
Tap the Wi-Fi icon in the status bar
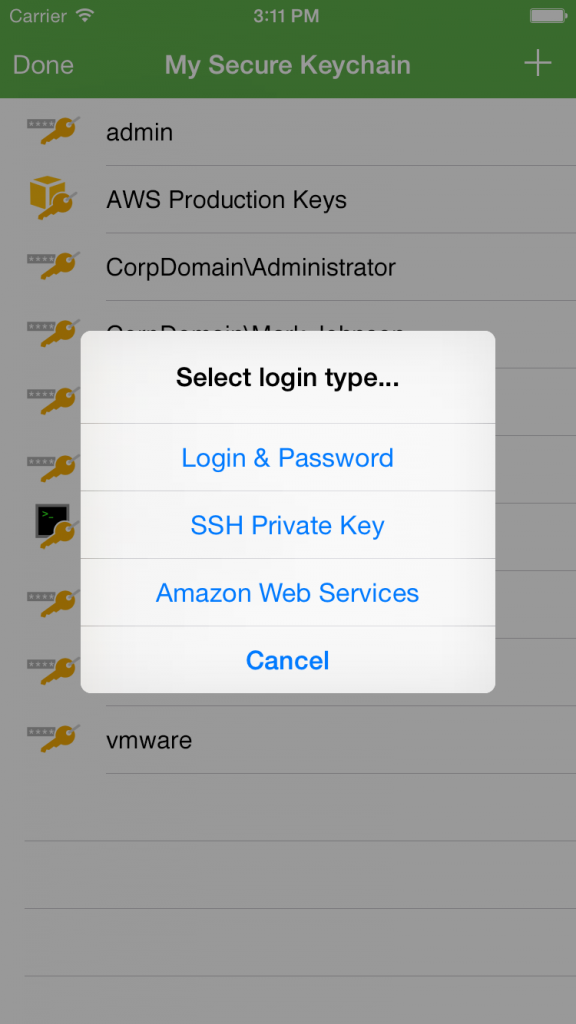pyautogui.click(x=84, y=15)
